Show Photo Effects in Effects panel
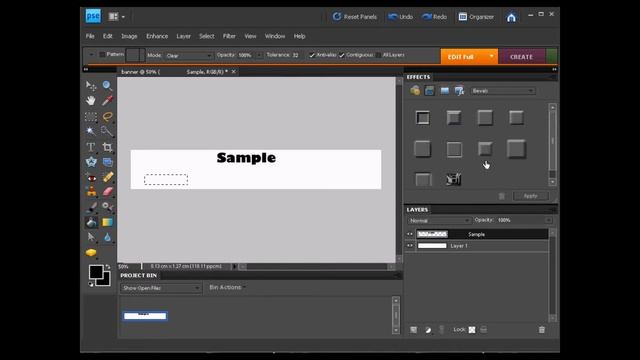This screenshot has width=640, height=360. coord(444,91)
